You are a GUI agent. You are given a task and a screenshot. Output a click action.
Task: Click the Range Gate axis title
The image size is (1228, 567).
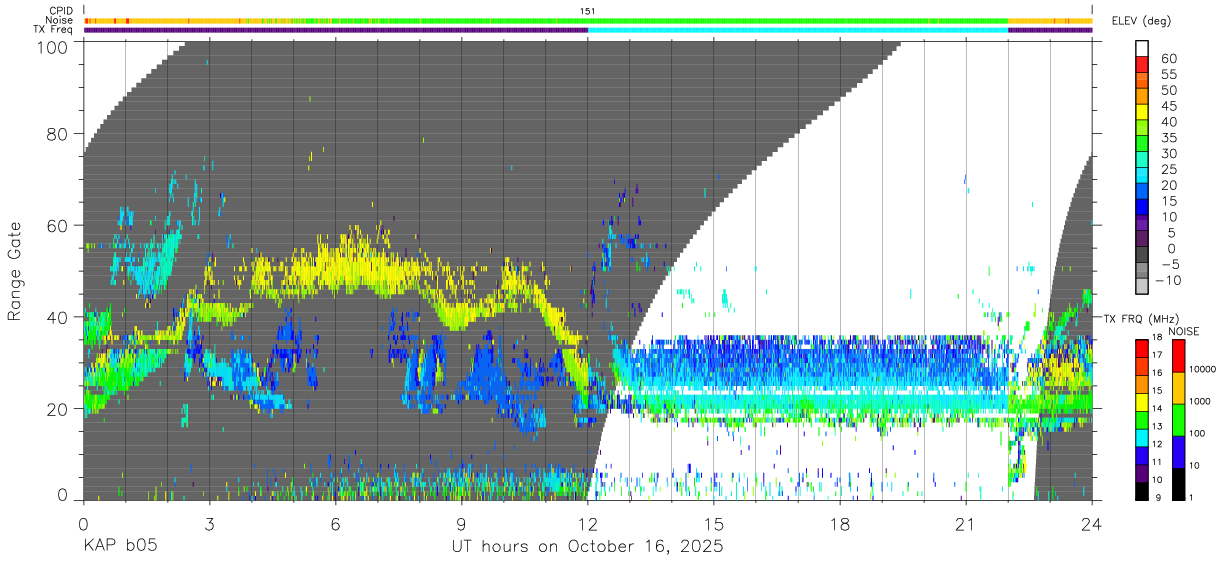coord(15,271)
